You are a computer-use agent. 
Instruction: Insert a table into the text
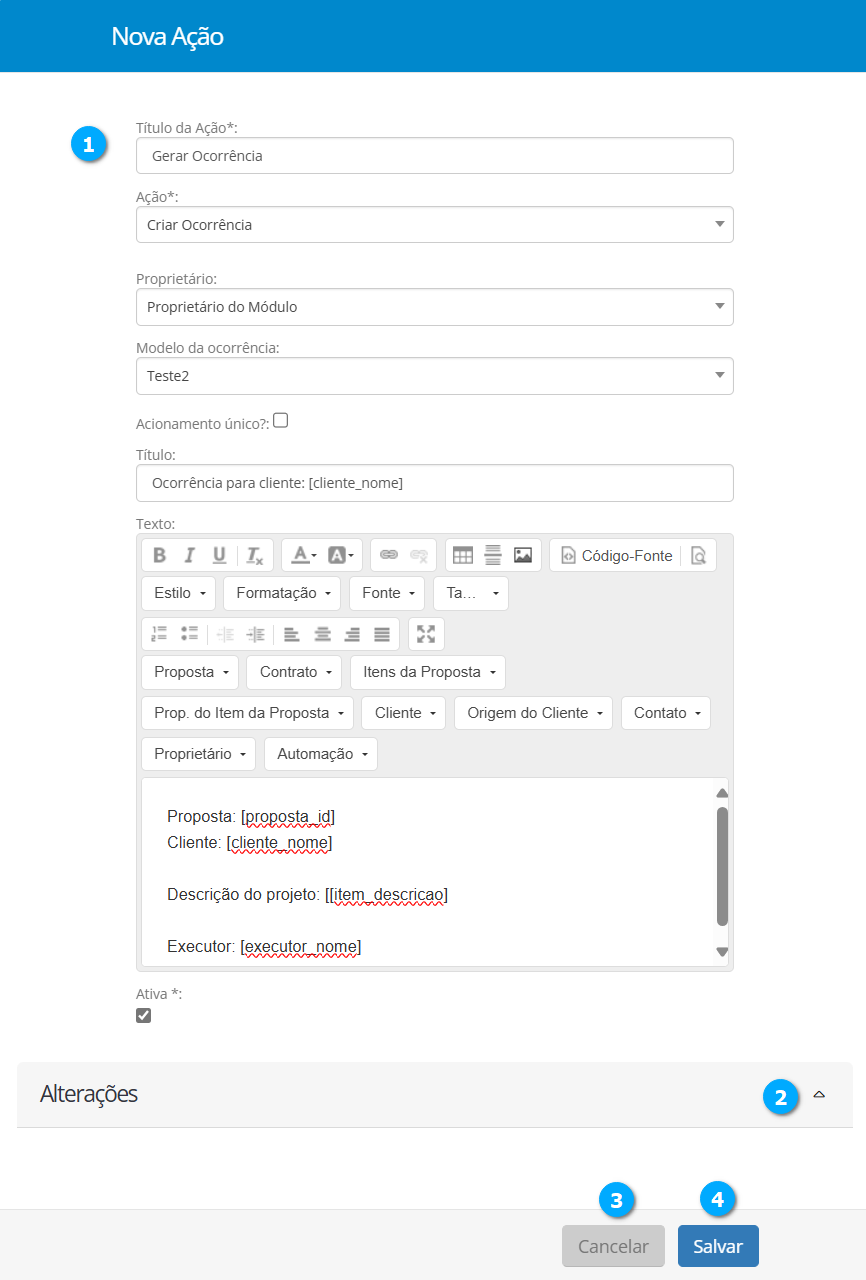(x=463, y=555)
